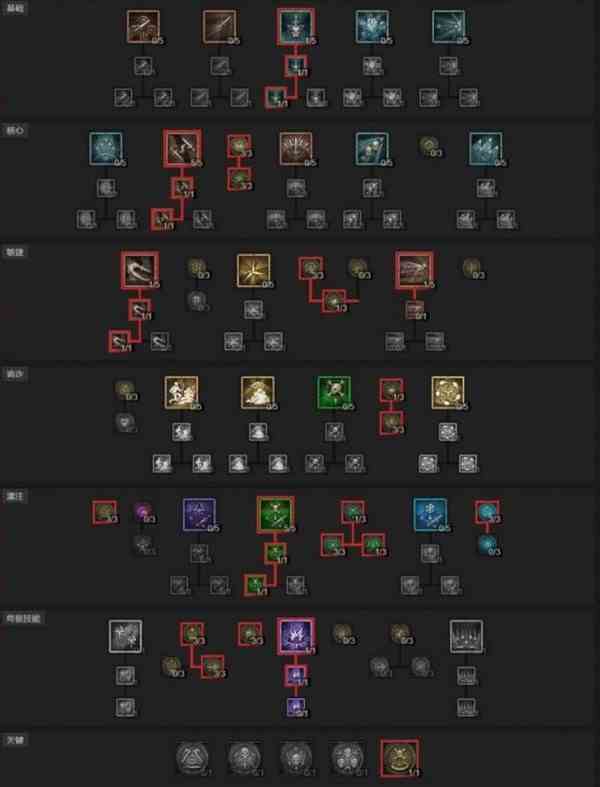Jump to the 基础 section label
This screenshot has width=600, height=787.
coord(14,8)
